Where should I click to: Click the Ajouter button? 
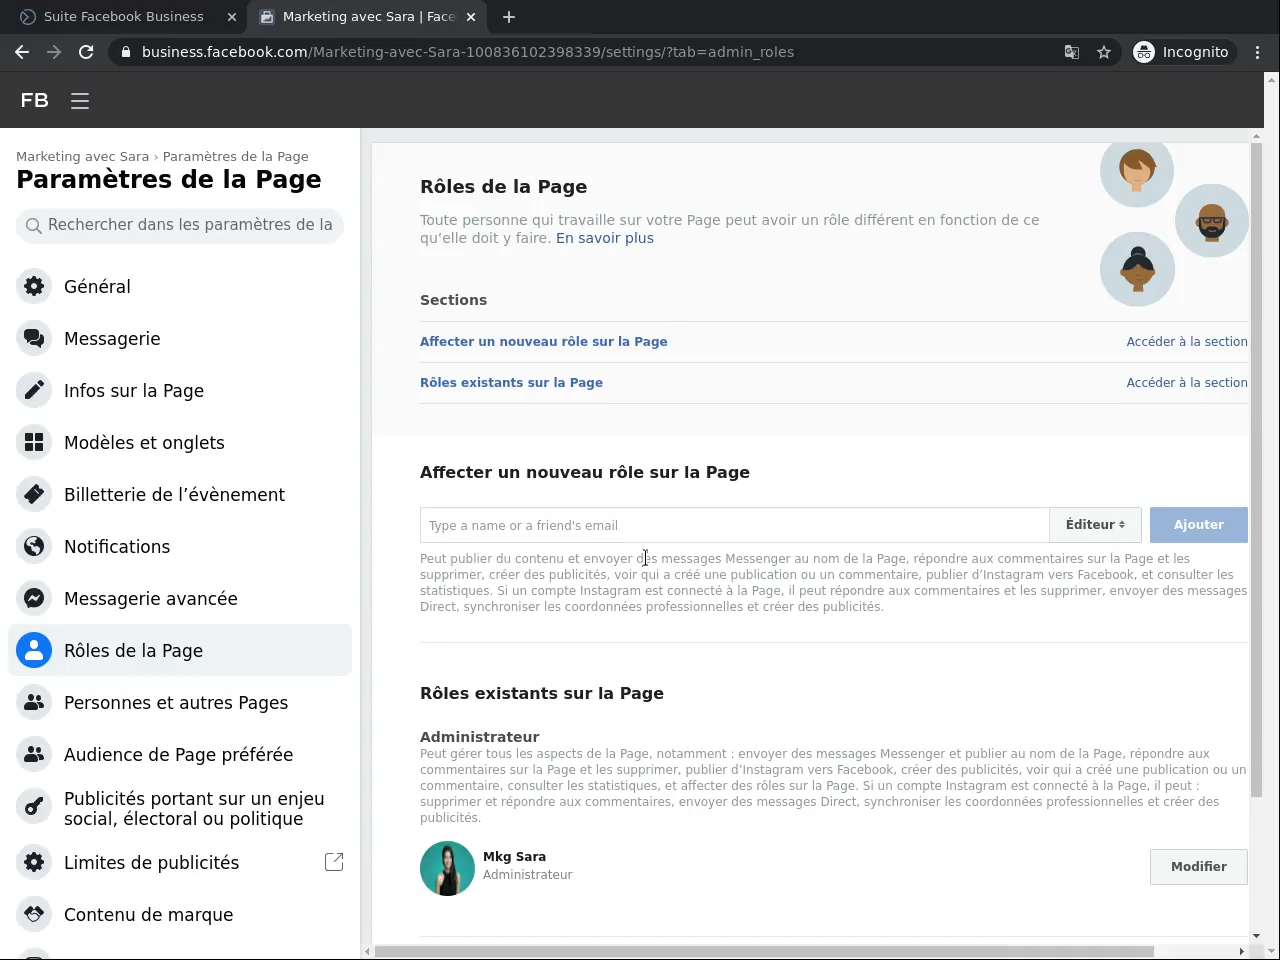[x=1198, y=525]
